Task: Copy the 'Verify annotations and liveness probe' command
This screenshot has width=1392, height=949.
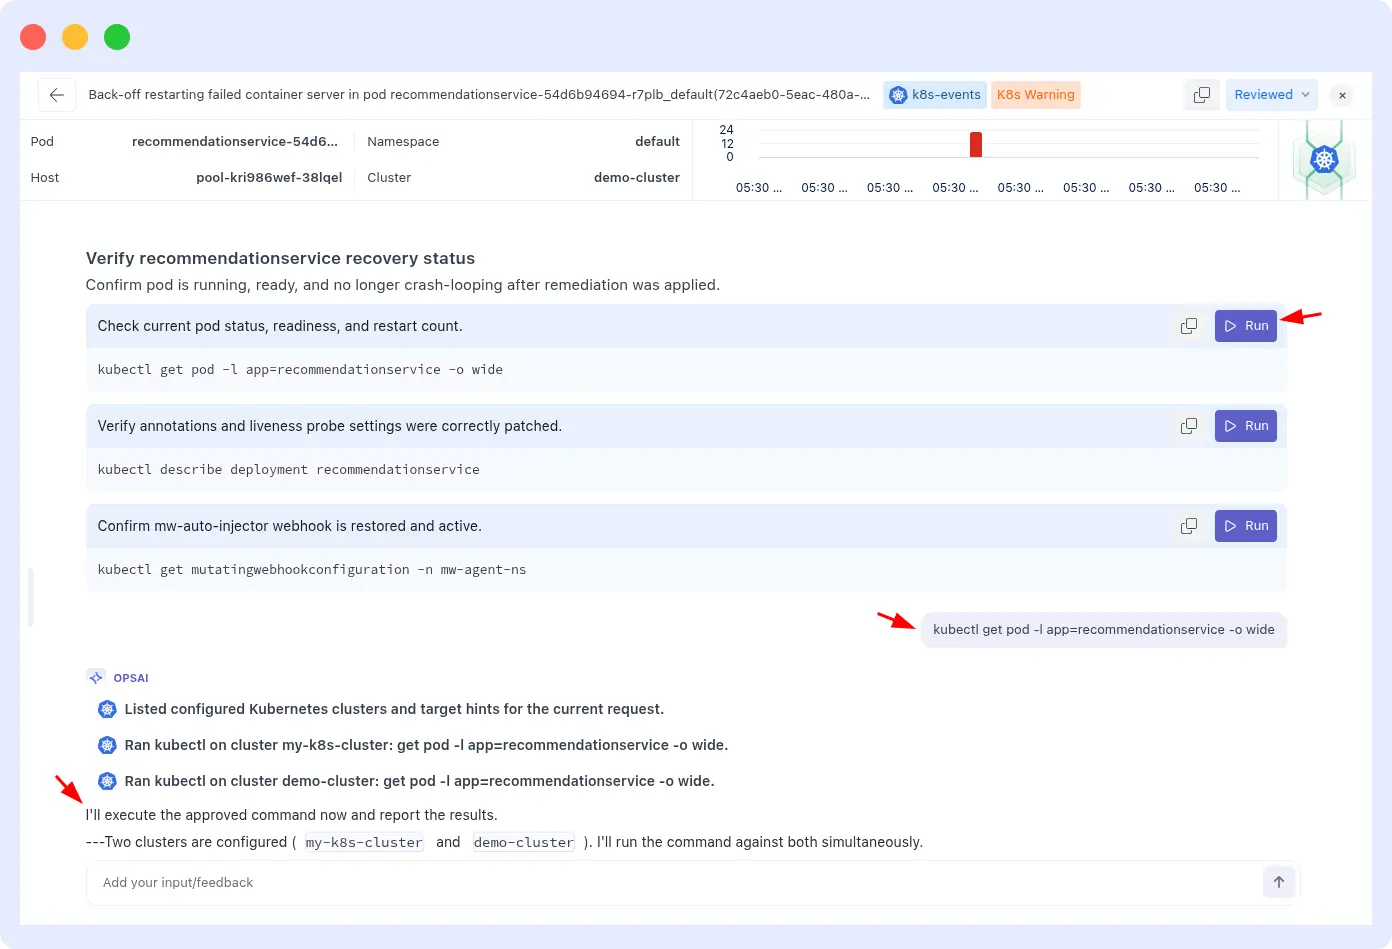Action: tap(1189, 426)
